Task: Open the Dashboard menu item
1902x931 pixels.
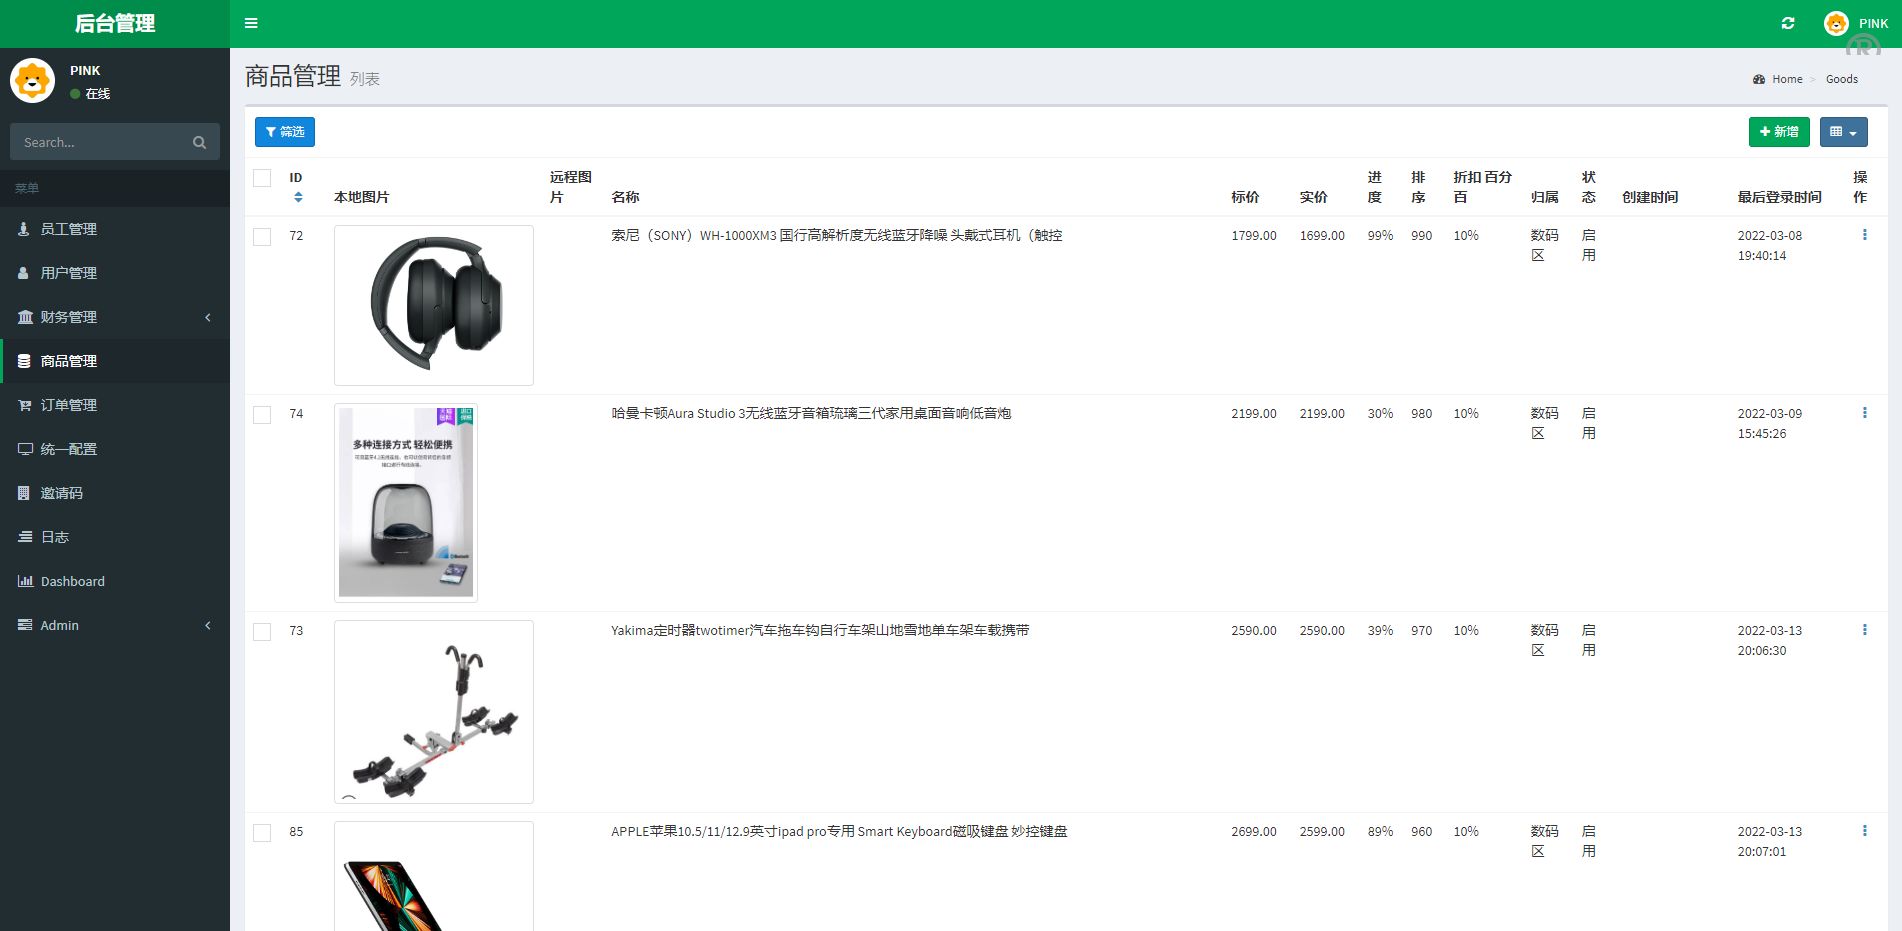Action: coord(72,581)
